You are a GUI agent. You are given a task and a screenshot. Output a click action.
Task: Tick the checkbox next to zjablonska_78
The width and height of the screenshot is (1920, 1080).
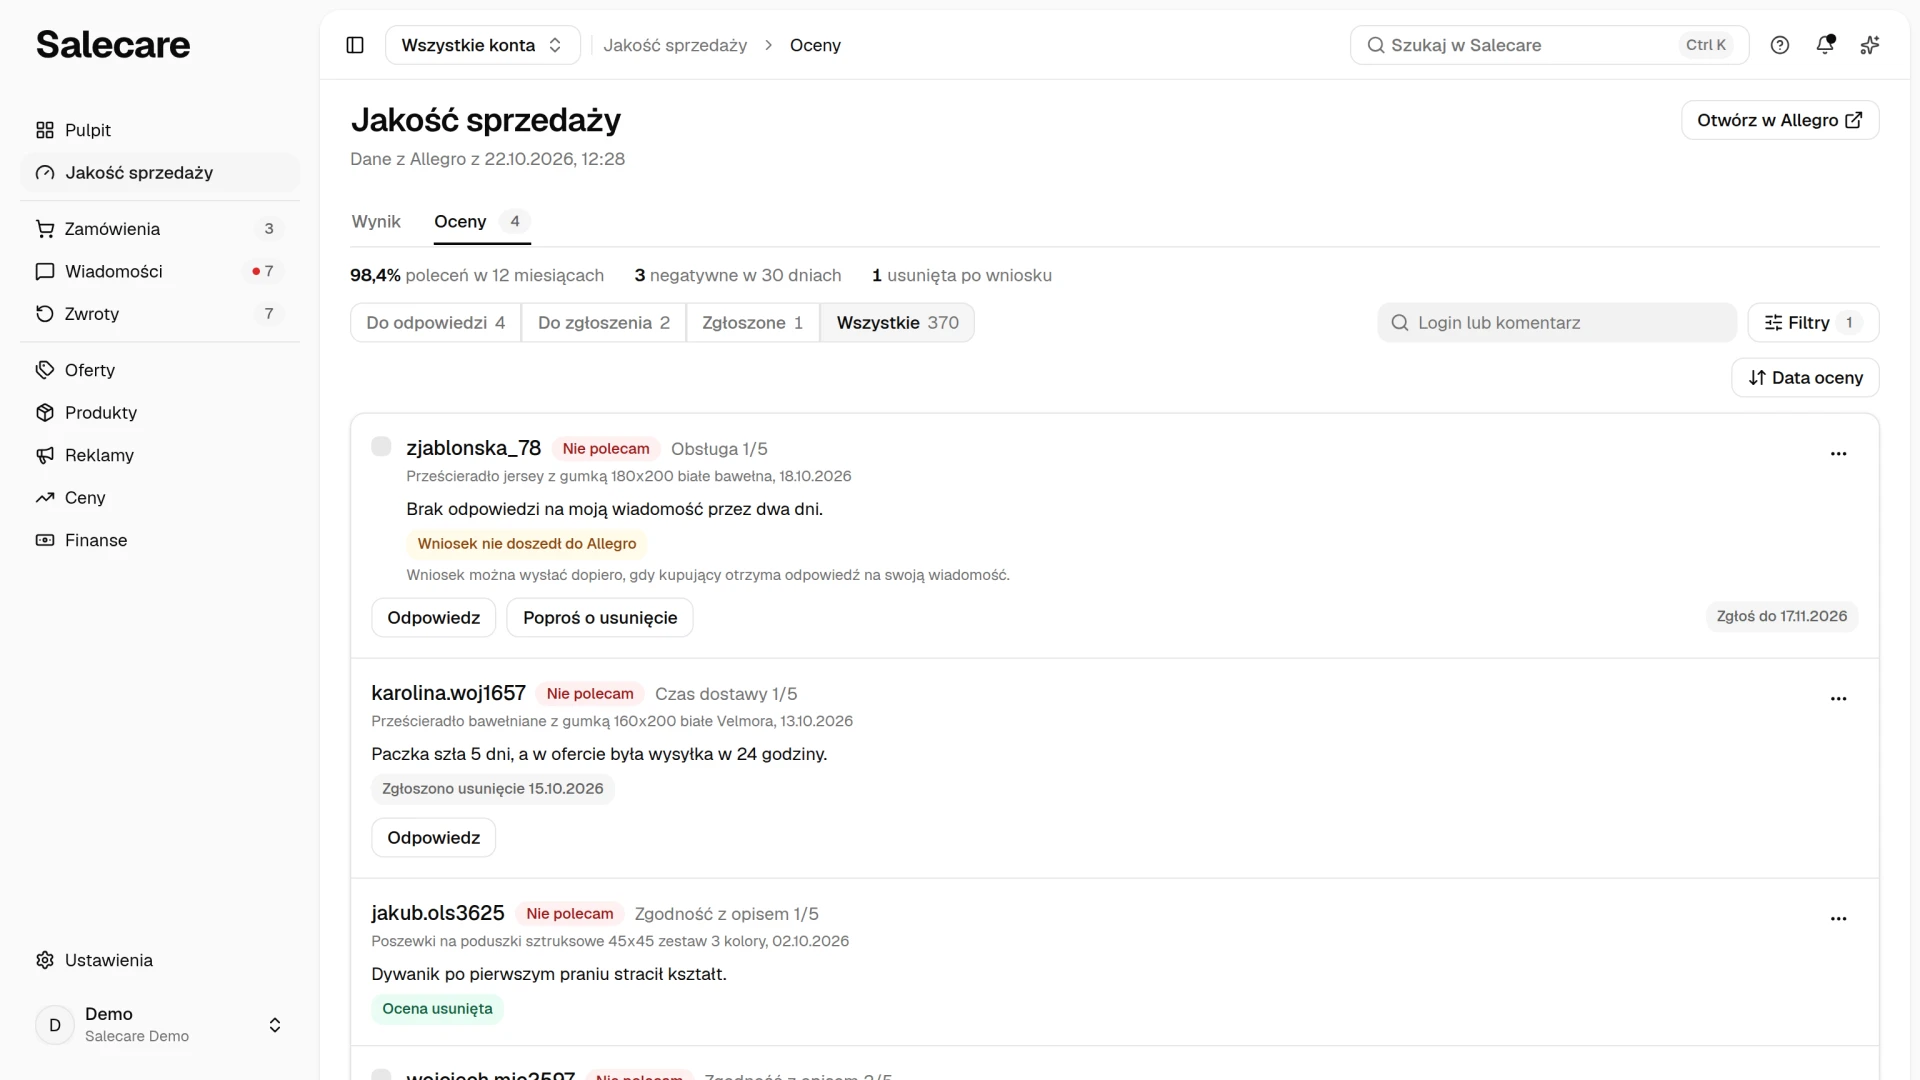pos(381,447)
